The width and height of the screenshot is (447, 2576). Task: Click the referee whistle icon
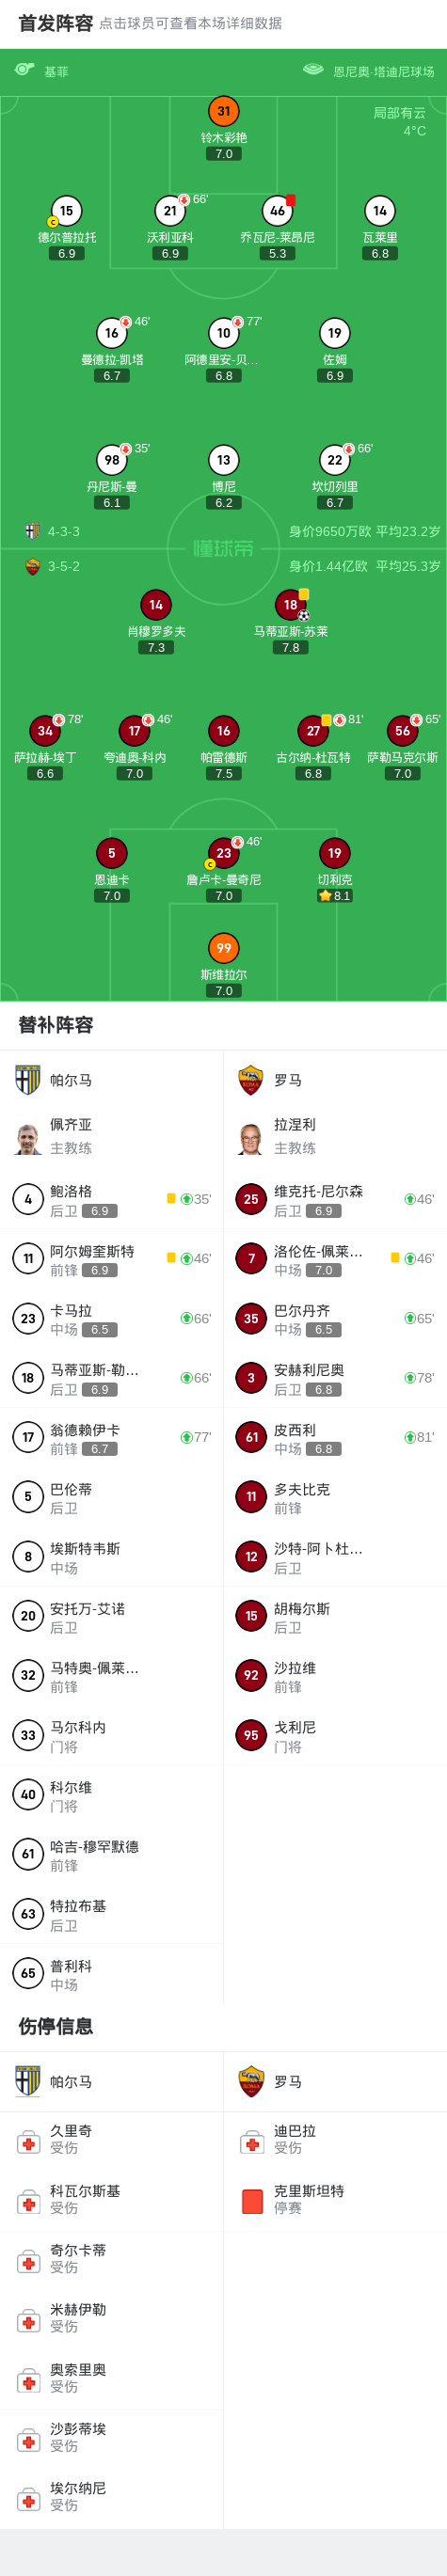[x=24, y=70]
